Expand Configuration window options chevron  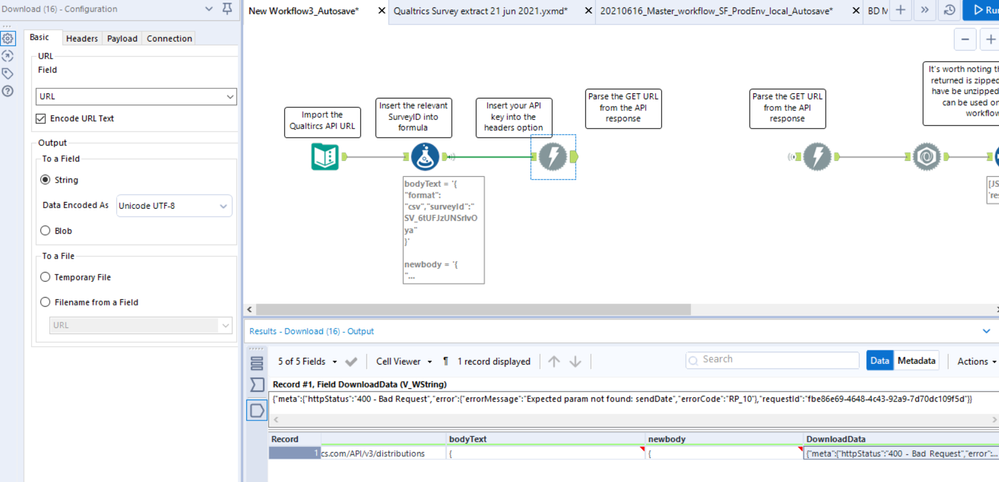tap(210, 9)
